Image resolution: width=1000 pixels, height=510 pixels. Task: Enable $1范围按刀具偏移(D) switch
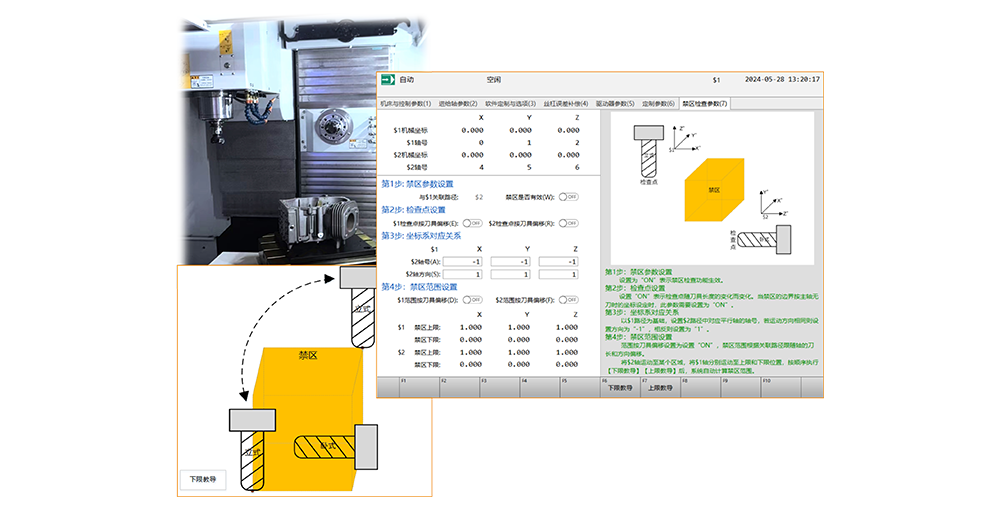click(x=471, y=300)
